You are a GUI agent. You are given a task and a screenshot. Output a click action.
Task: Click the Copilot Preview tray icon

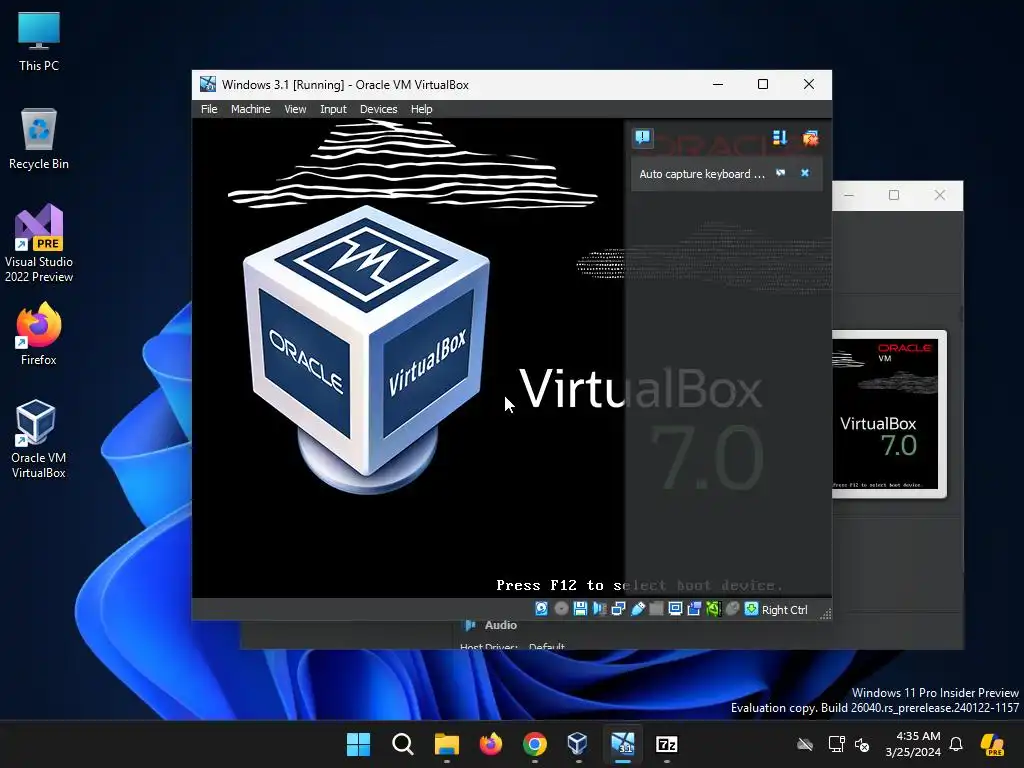pos(992,744)
